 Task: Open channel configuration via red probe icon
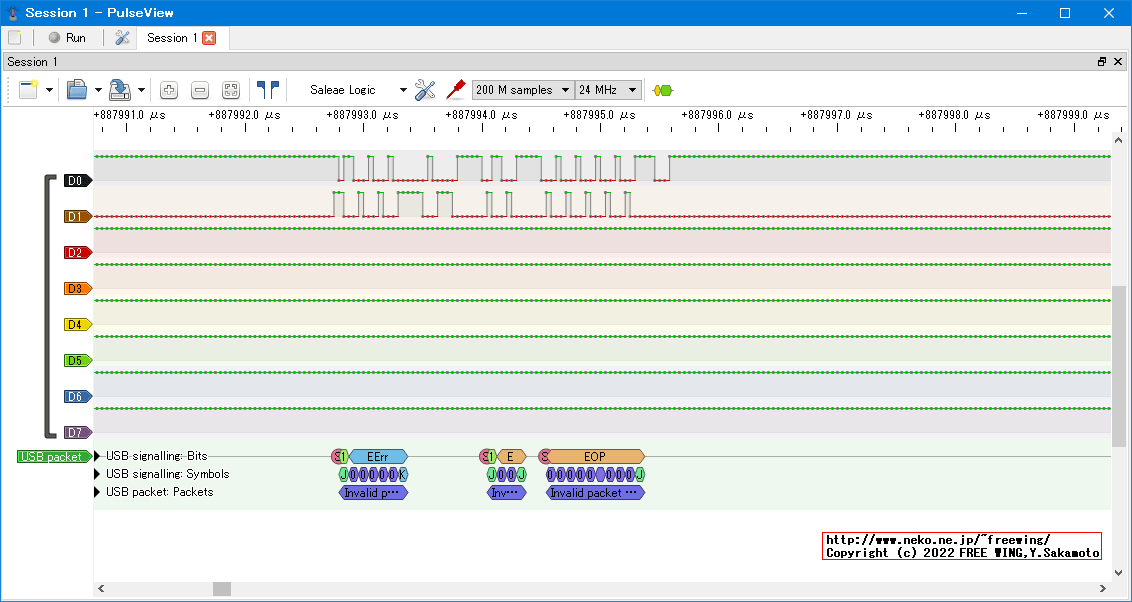(456, 90)
